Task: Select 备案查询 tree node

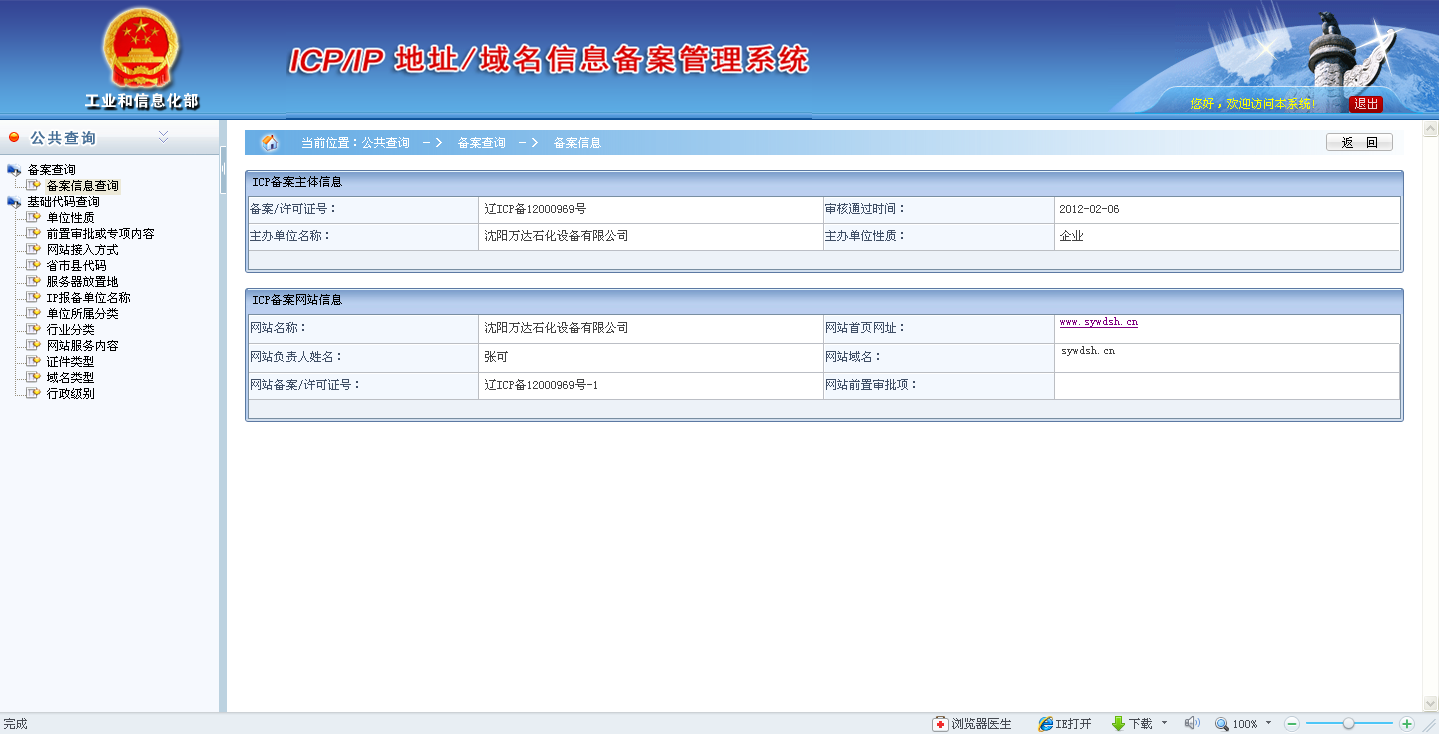Action: click(x=51, y=170)
